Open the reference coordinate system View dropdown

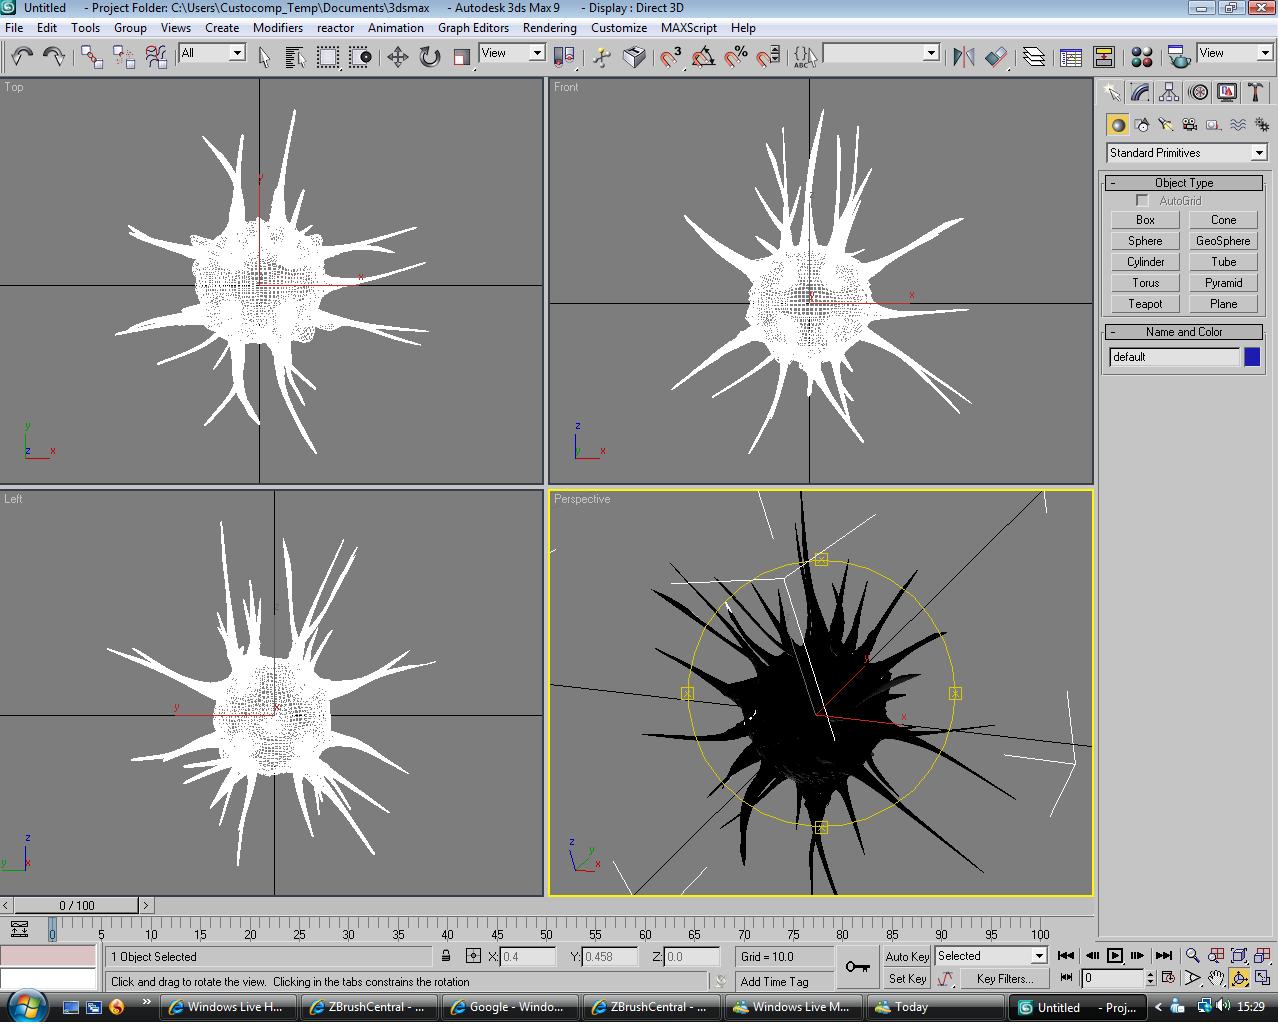pyautogui.click(x=512, y=53)
